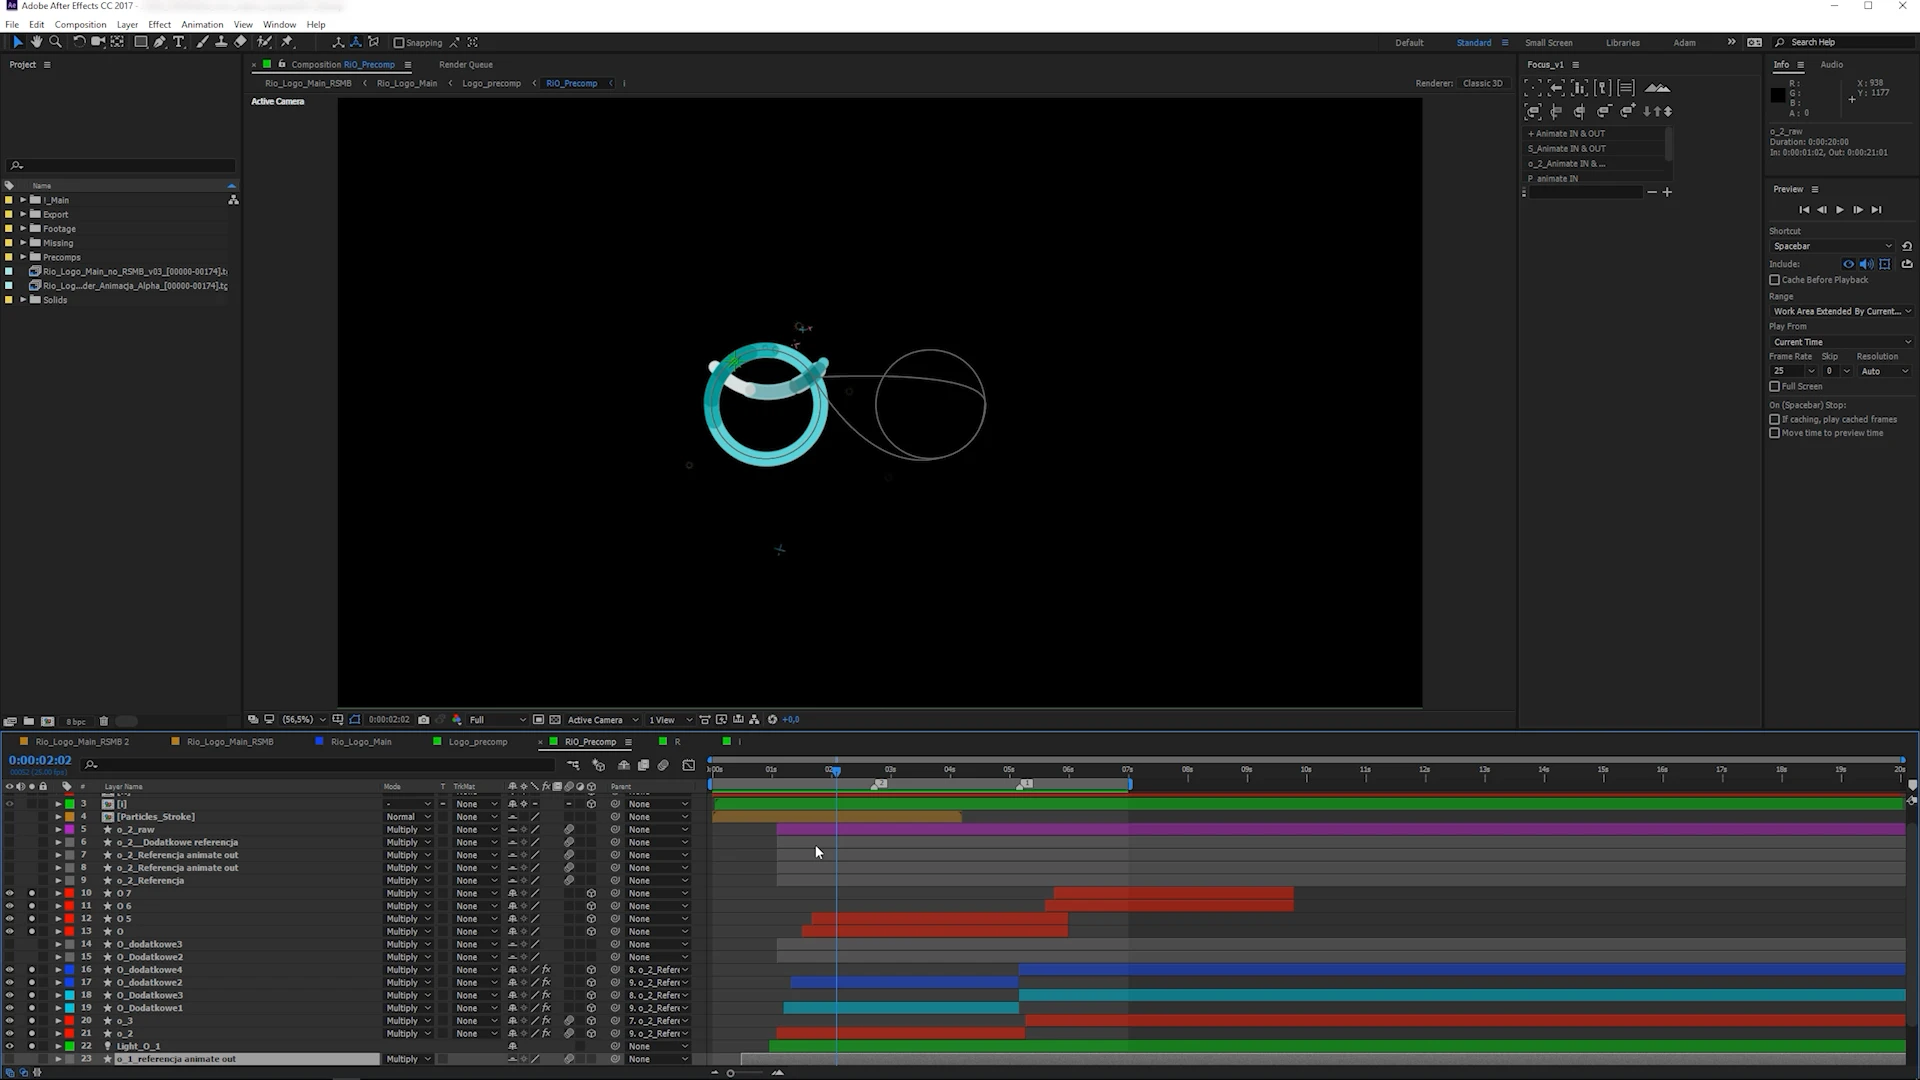Enable the Snapping checkbox
The image size is (1920, 1080).
399,43
